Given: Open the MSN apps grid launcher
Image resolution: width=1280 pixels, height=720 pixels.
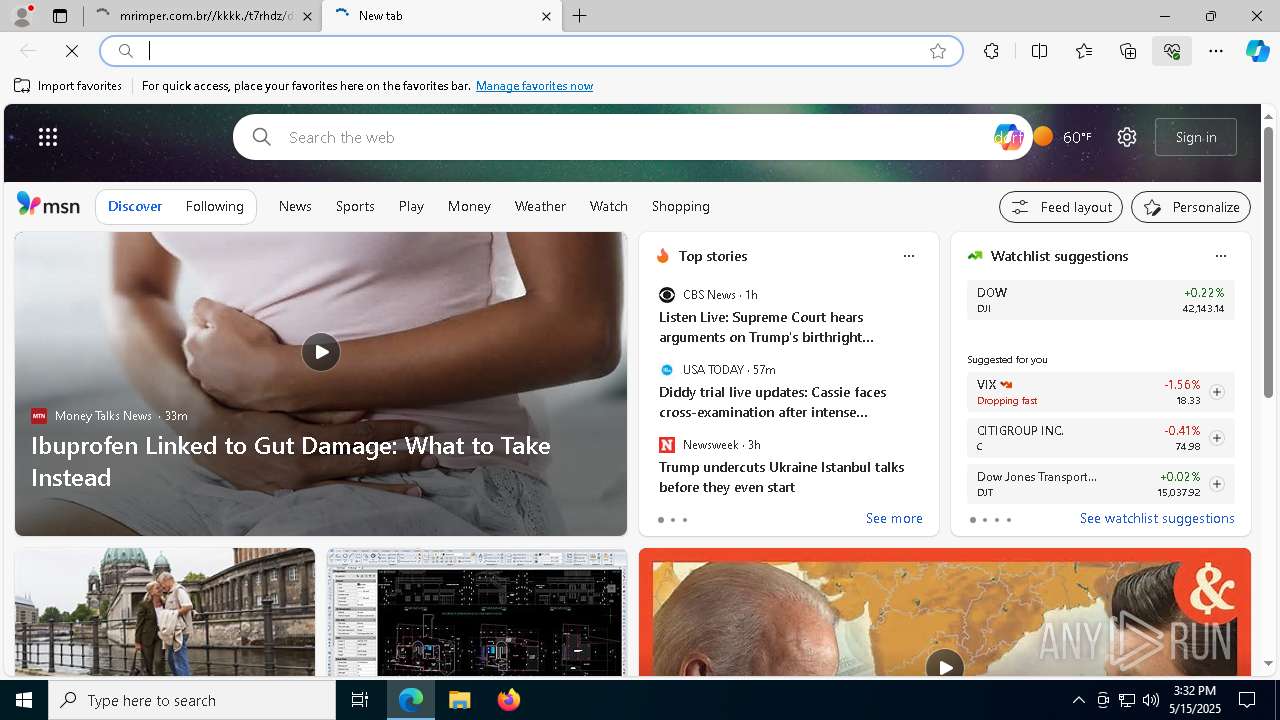Looking at the screenshot, I should pyautogui.click(x=48, y=137).
